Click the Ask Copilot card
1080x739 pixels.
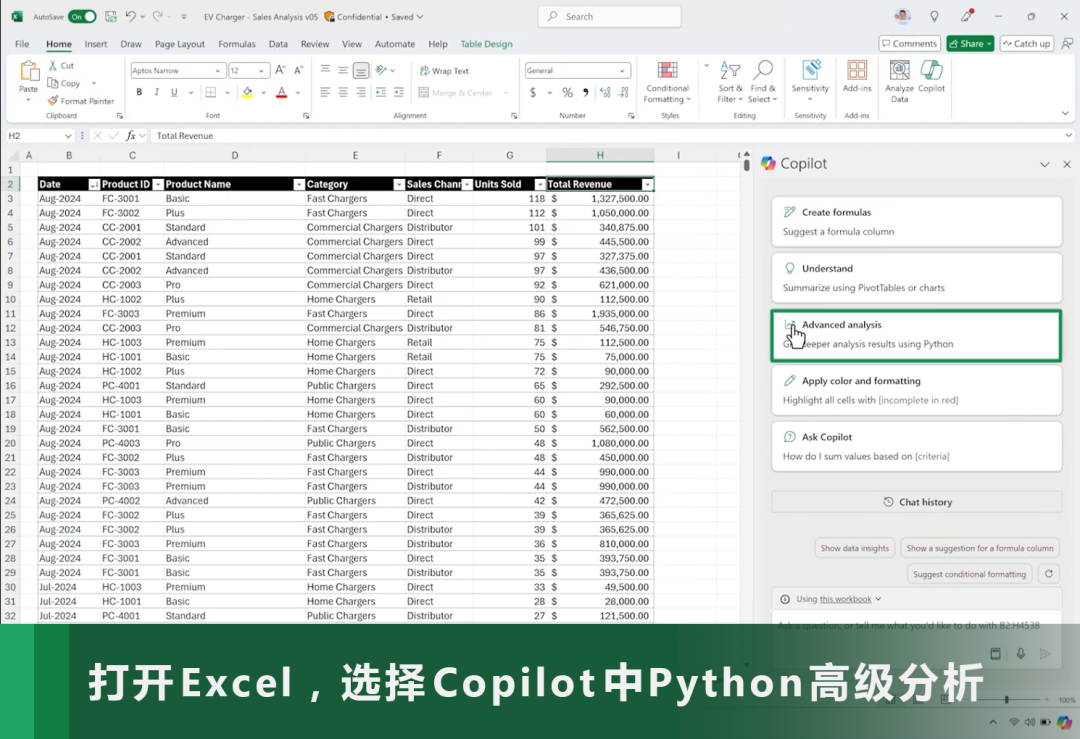[x=916, y=446]
